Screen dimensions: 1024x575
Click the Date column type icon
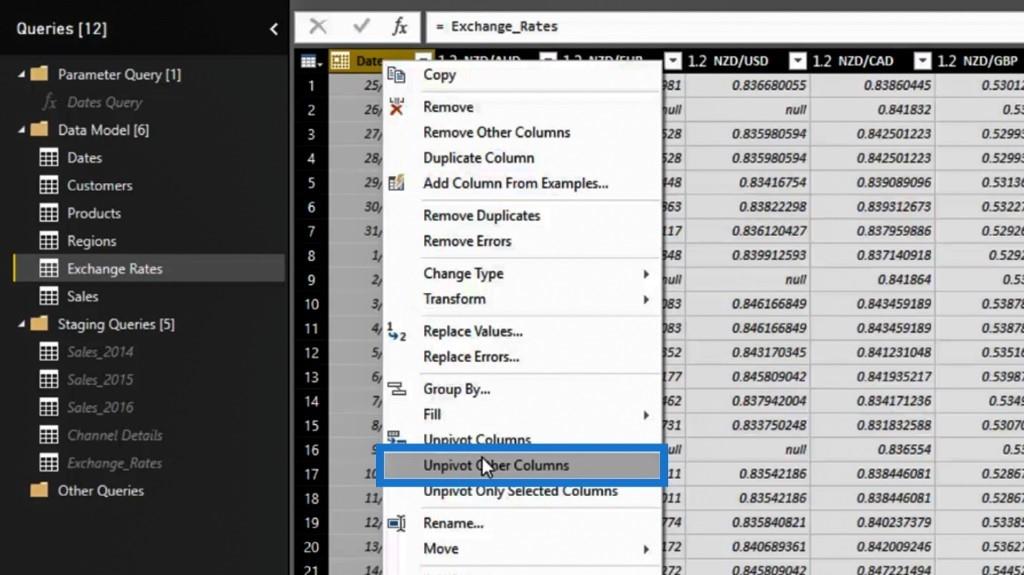coord(340,61)
